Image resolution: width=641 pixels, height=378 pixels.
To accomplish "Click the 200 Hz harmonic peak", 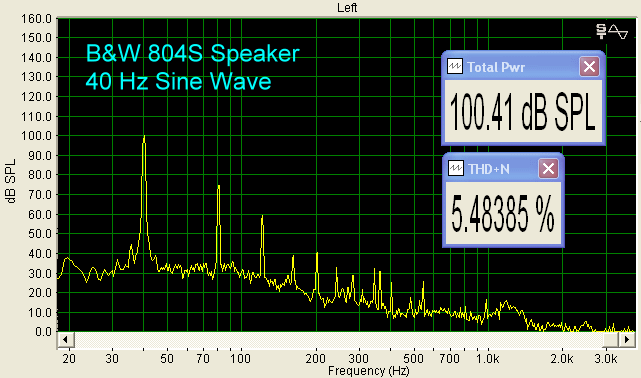I will click(x=317, y=254).
